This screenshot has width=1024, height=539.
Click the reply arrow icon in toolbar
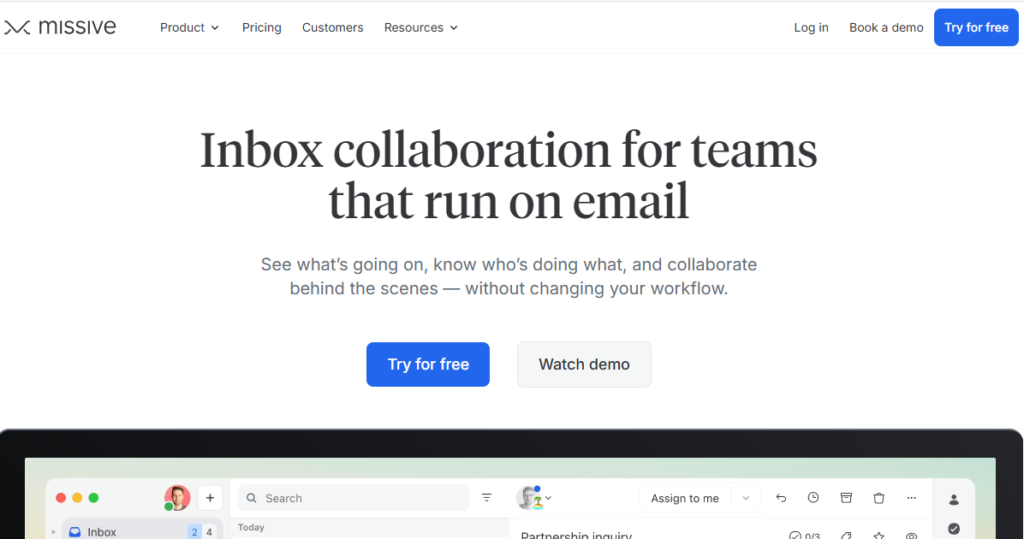coord(781,498)
